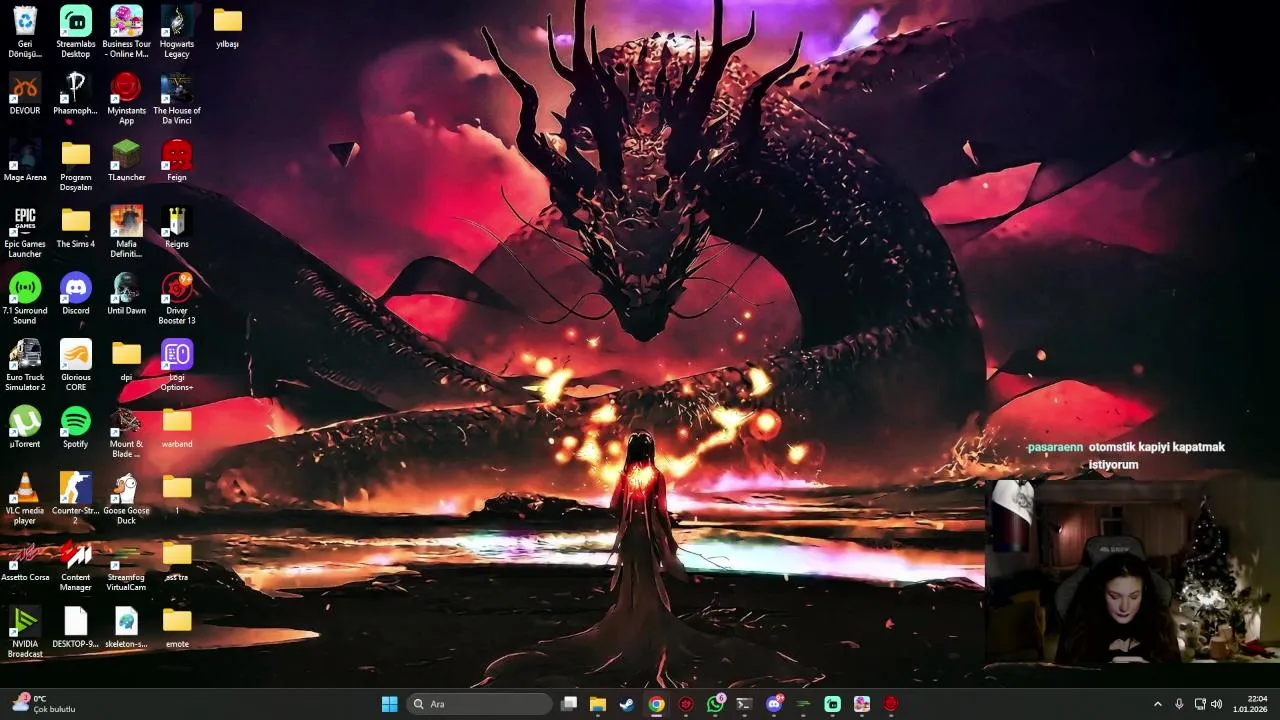Select the Goose Goose Duck icon
This screenshot has height=720, width=1280.
click(126, 499)
